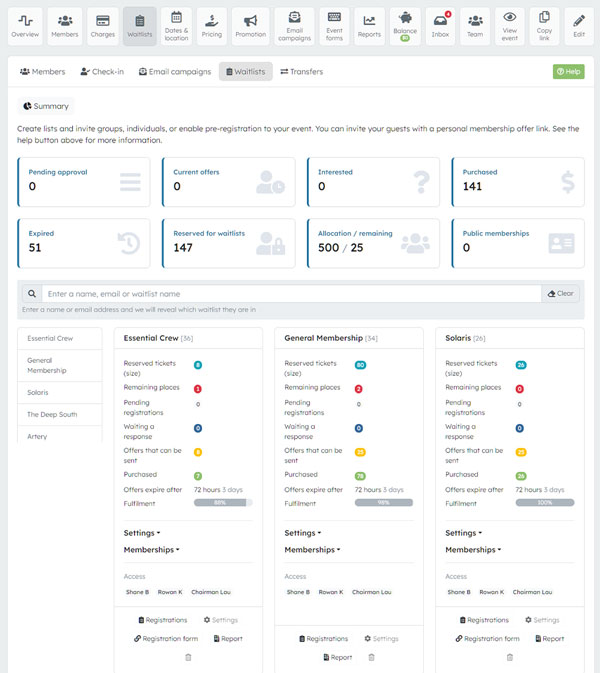Screen dimensions: 600x673
Task: Expand Settings in General Membership card
Action: (303, 533)
